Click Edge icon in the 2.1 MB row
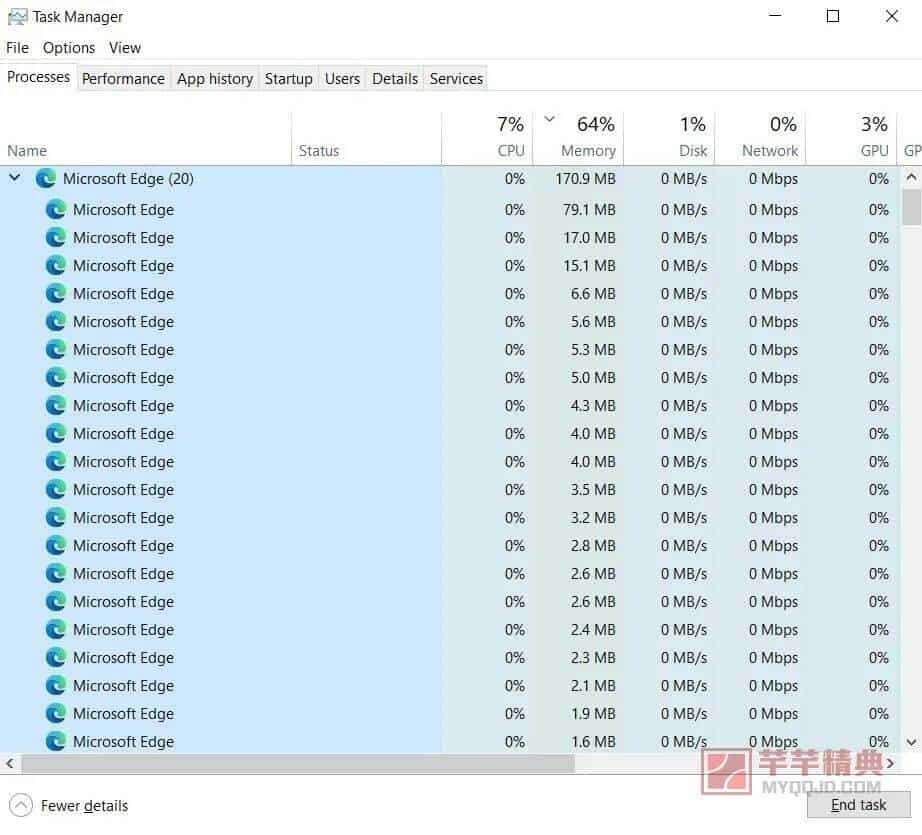 55,686
